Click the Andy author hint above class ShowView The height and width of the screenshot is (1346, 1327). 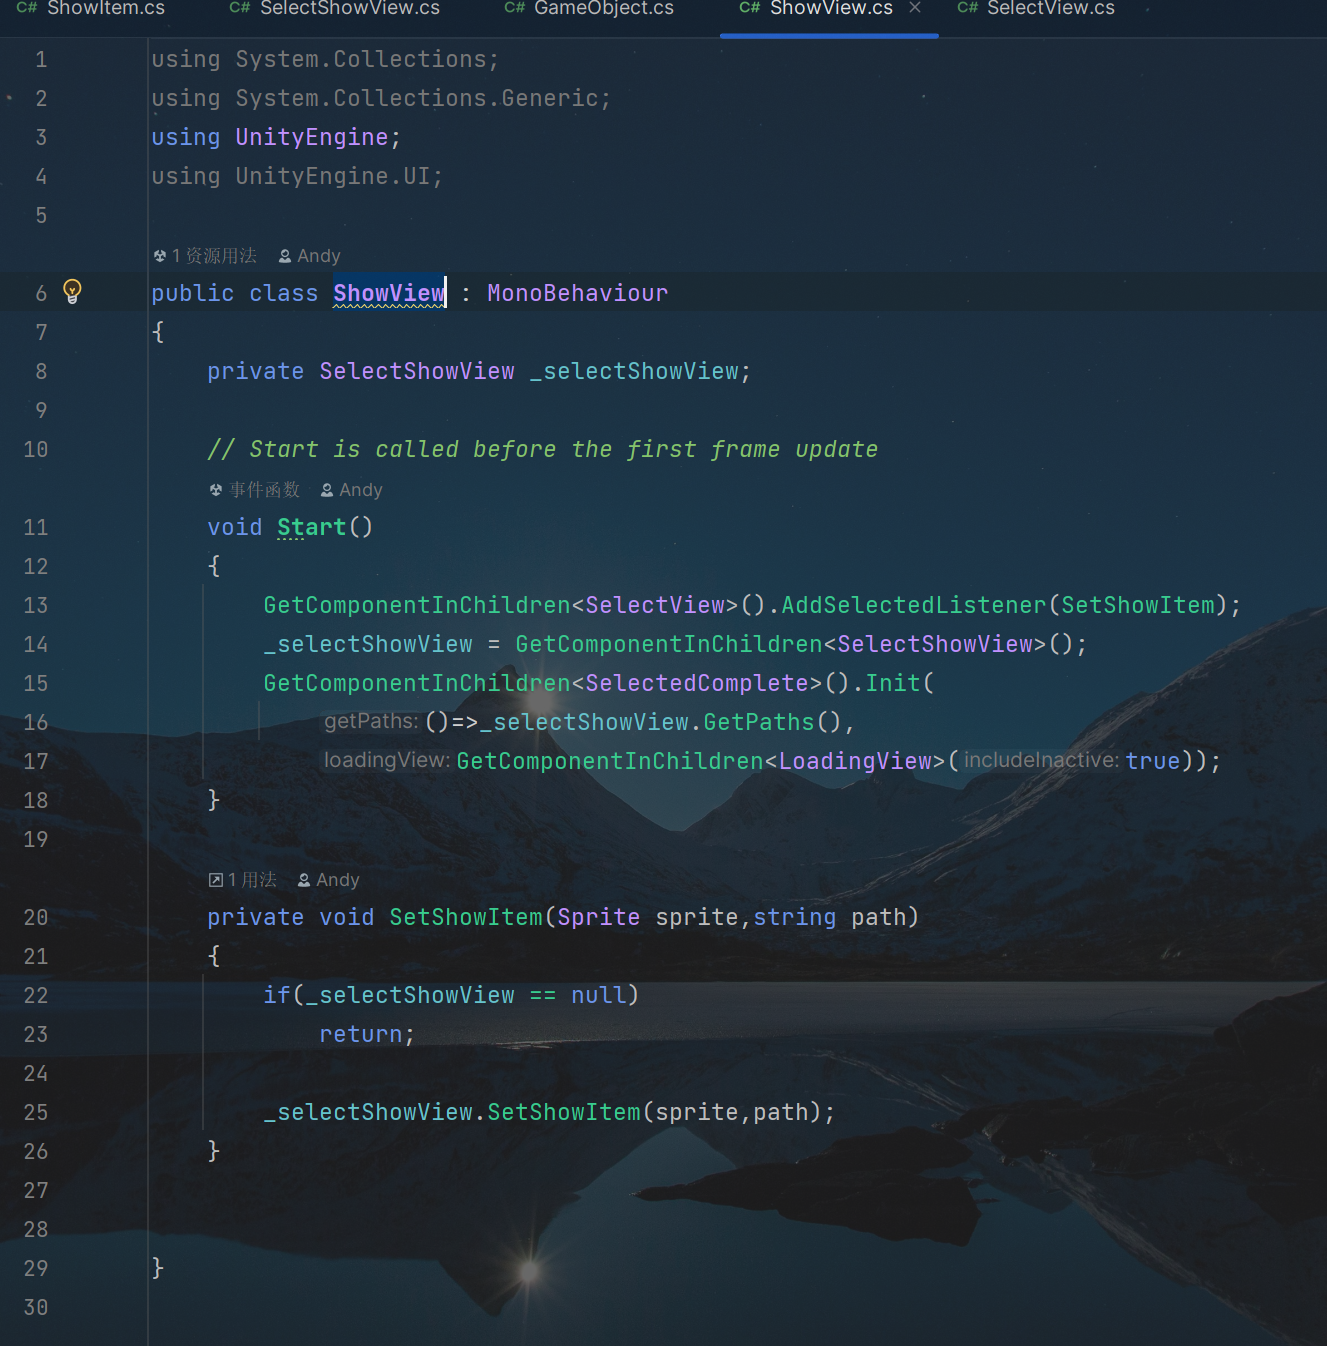click(x=310, y=256)
